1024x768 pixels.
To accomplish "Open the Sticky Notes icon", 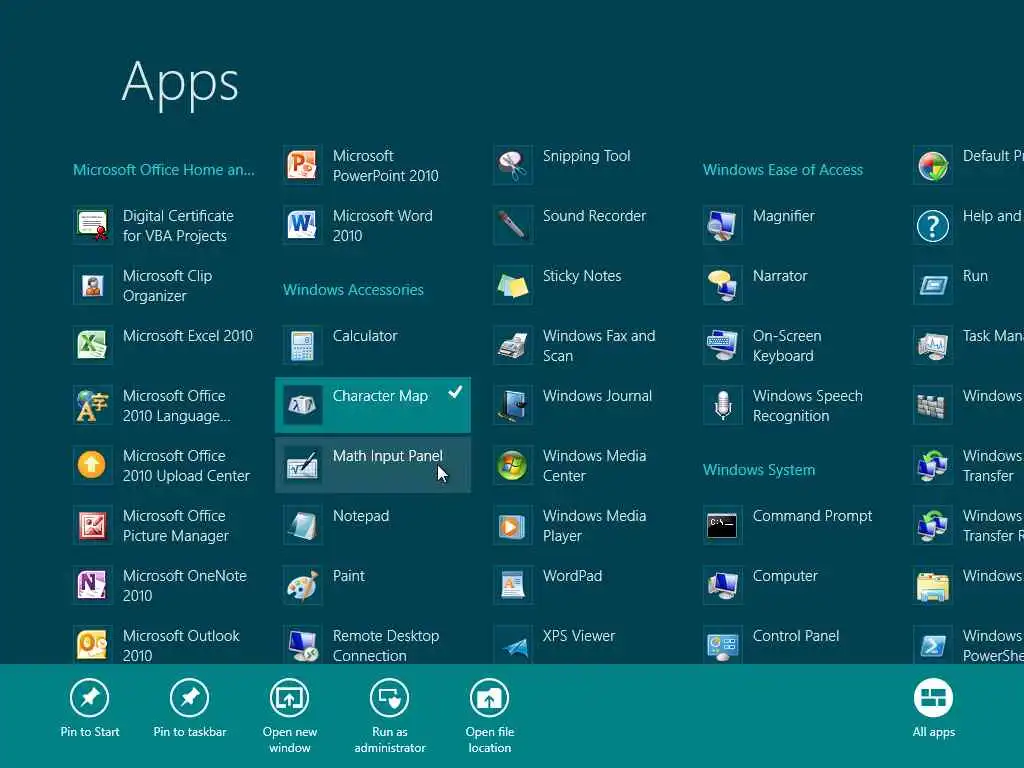I will pyautogui.click(x=513, y=285).
